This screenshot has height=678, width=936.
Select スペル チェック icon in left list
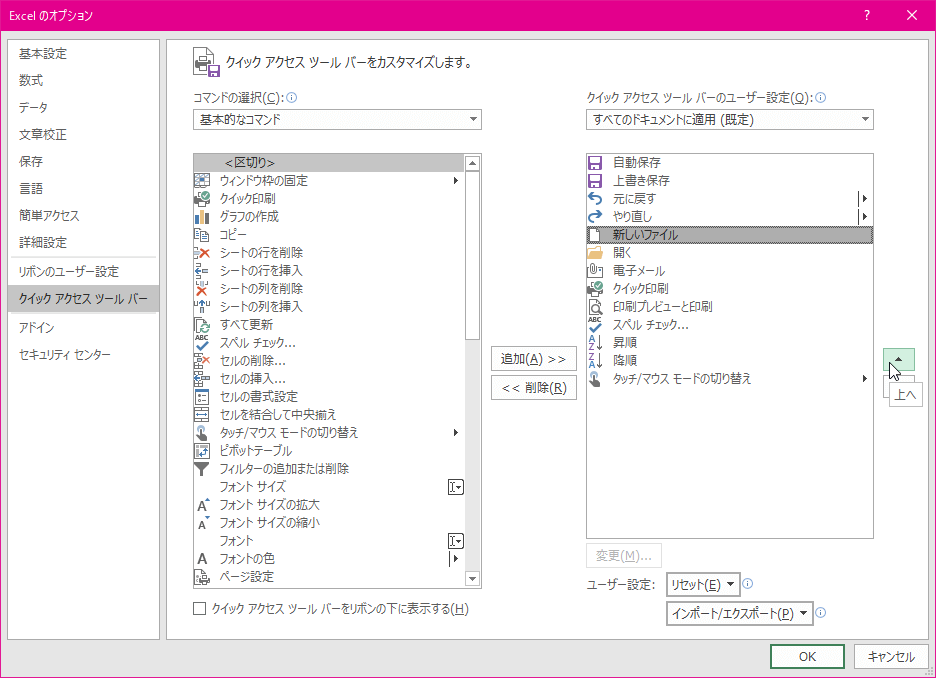202,343
